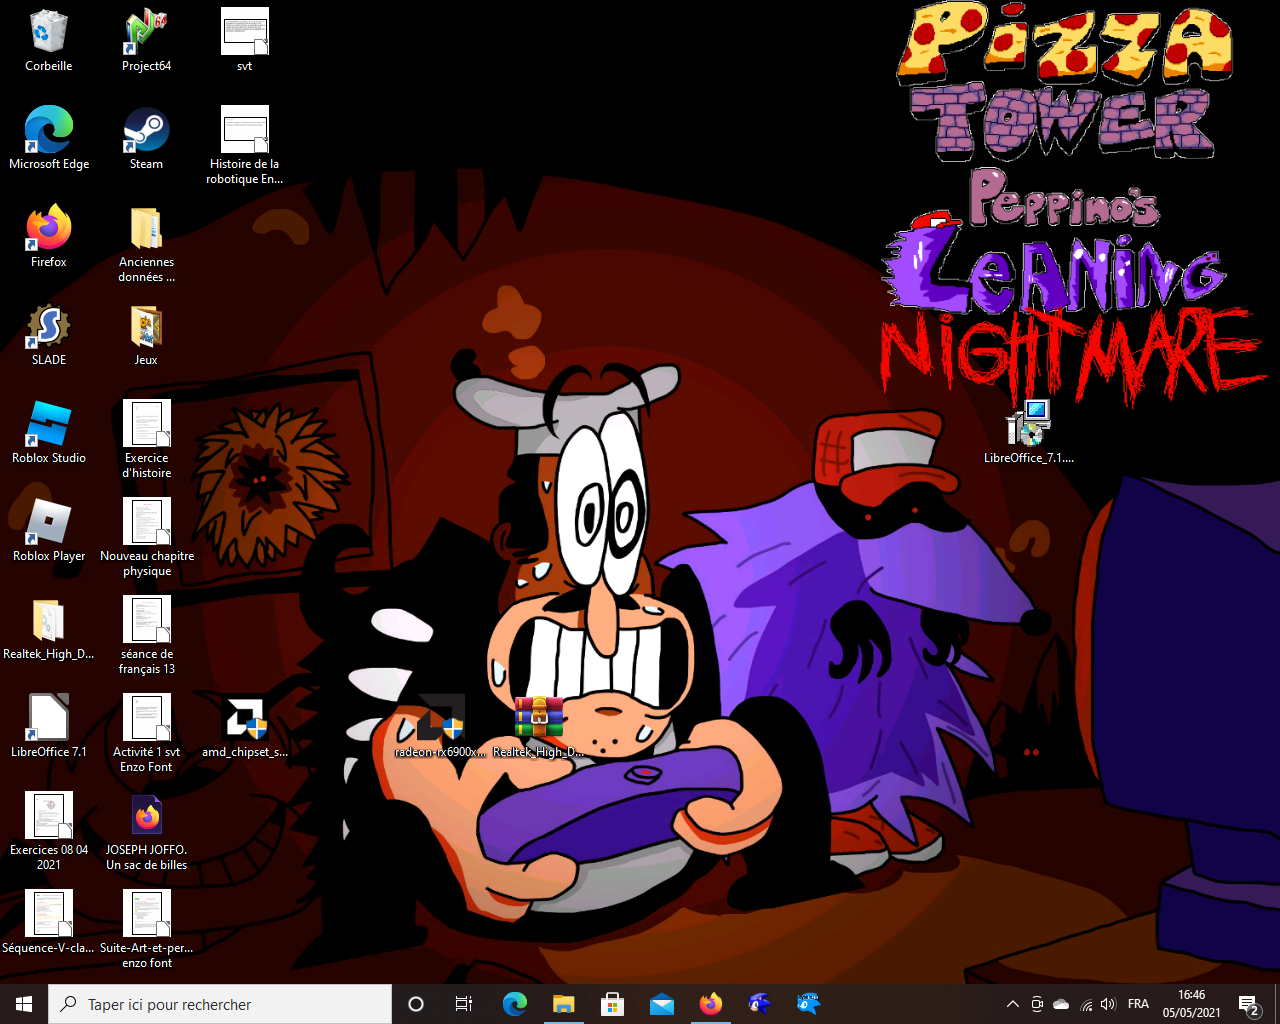The image size is (1280, 1024).
Task: Launch the SLADE desktop shortcut
Action: (48, 334)
